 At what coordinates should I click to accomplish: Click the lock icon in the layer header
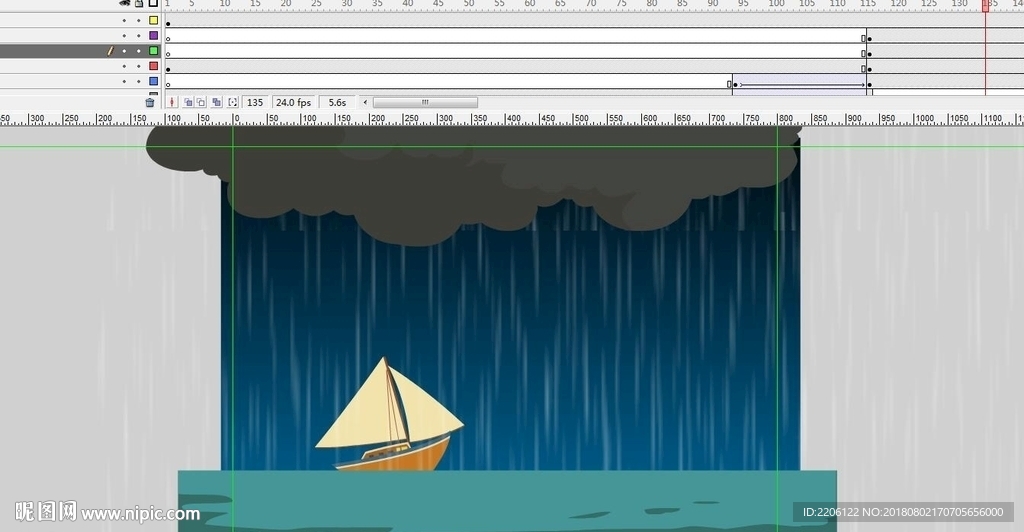tap(139, 3)
